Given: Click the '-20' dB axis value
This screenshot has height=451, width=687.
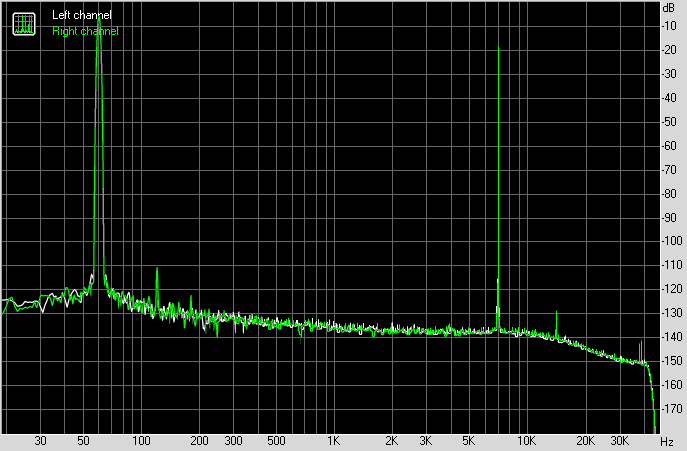Looking at the screenshot, I should click(669, 50).
